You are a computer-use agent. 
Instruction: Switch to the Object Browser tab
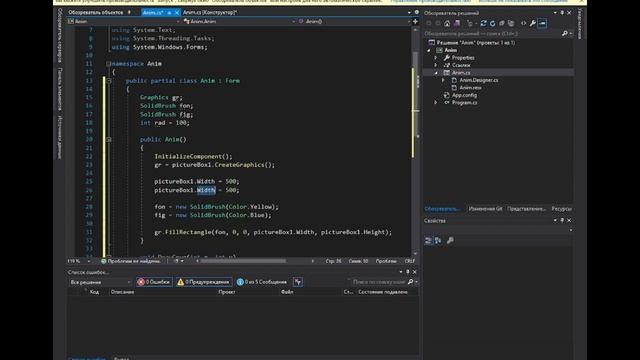(x=96, y=13)
